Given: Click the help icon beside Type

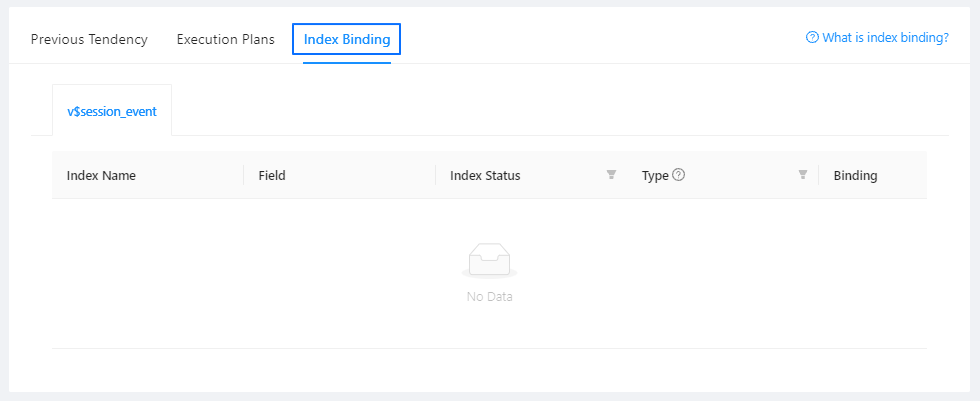Looking at the screenshot, I should [x=679, y=175].
